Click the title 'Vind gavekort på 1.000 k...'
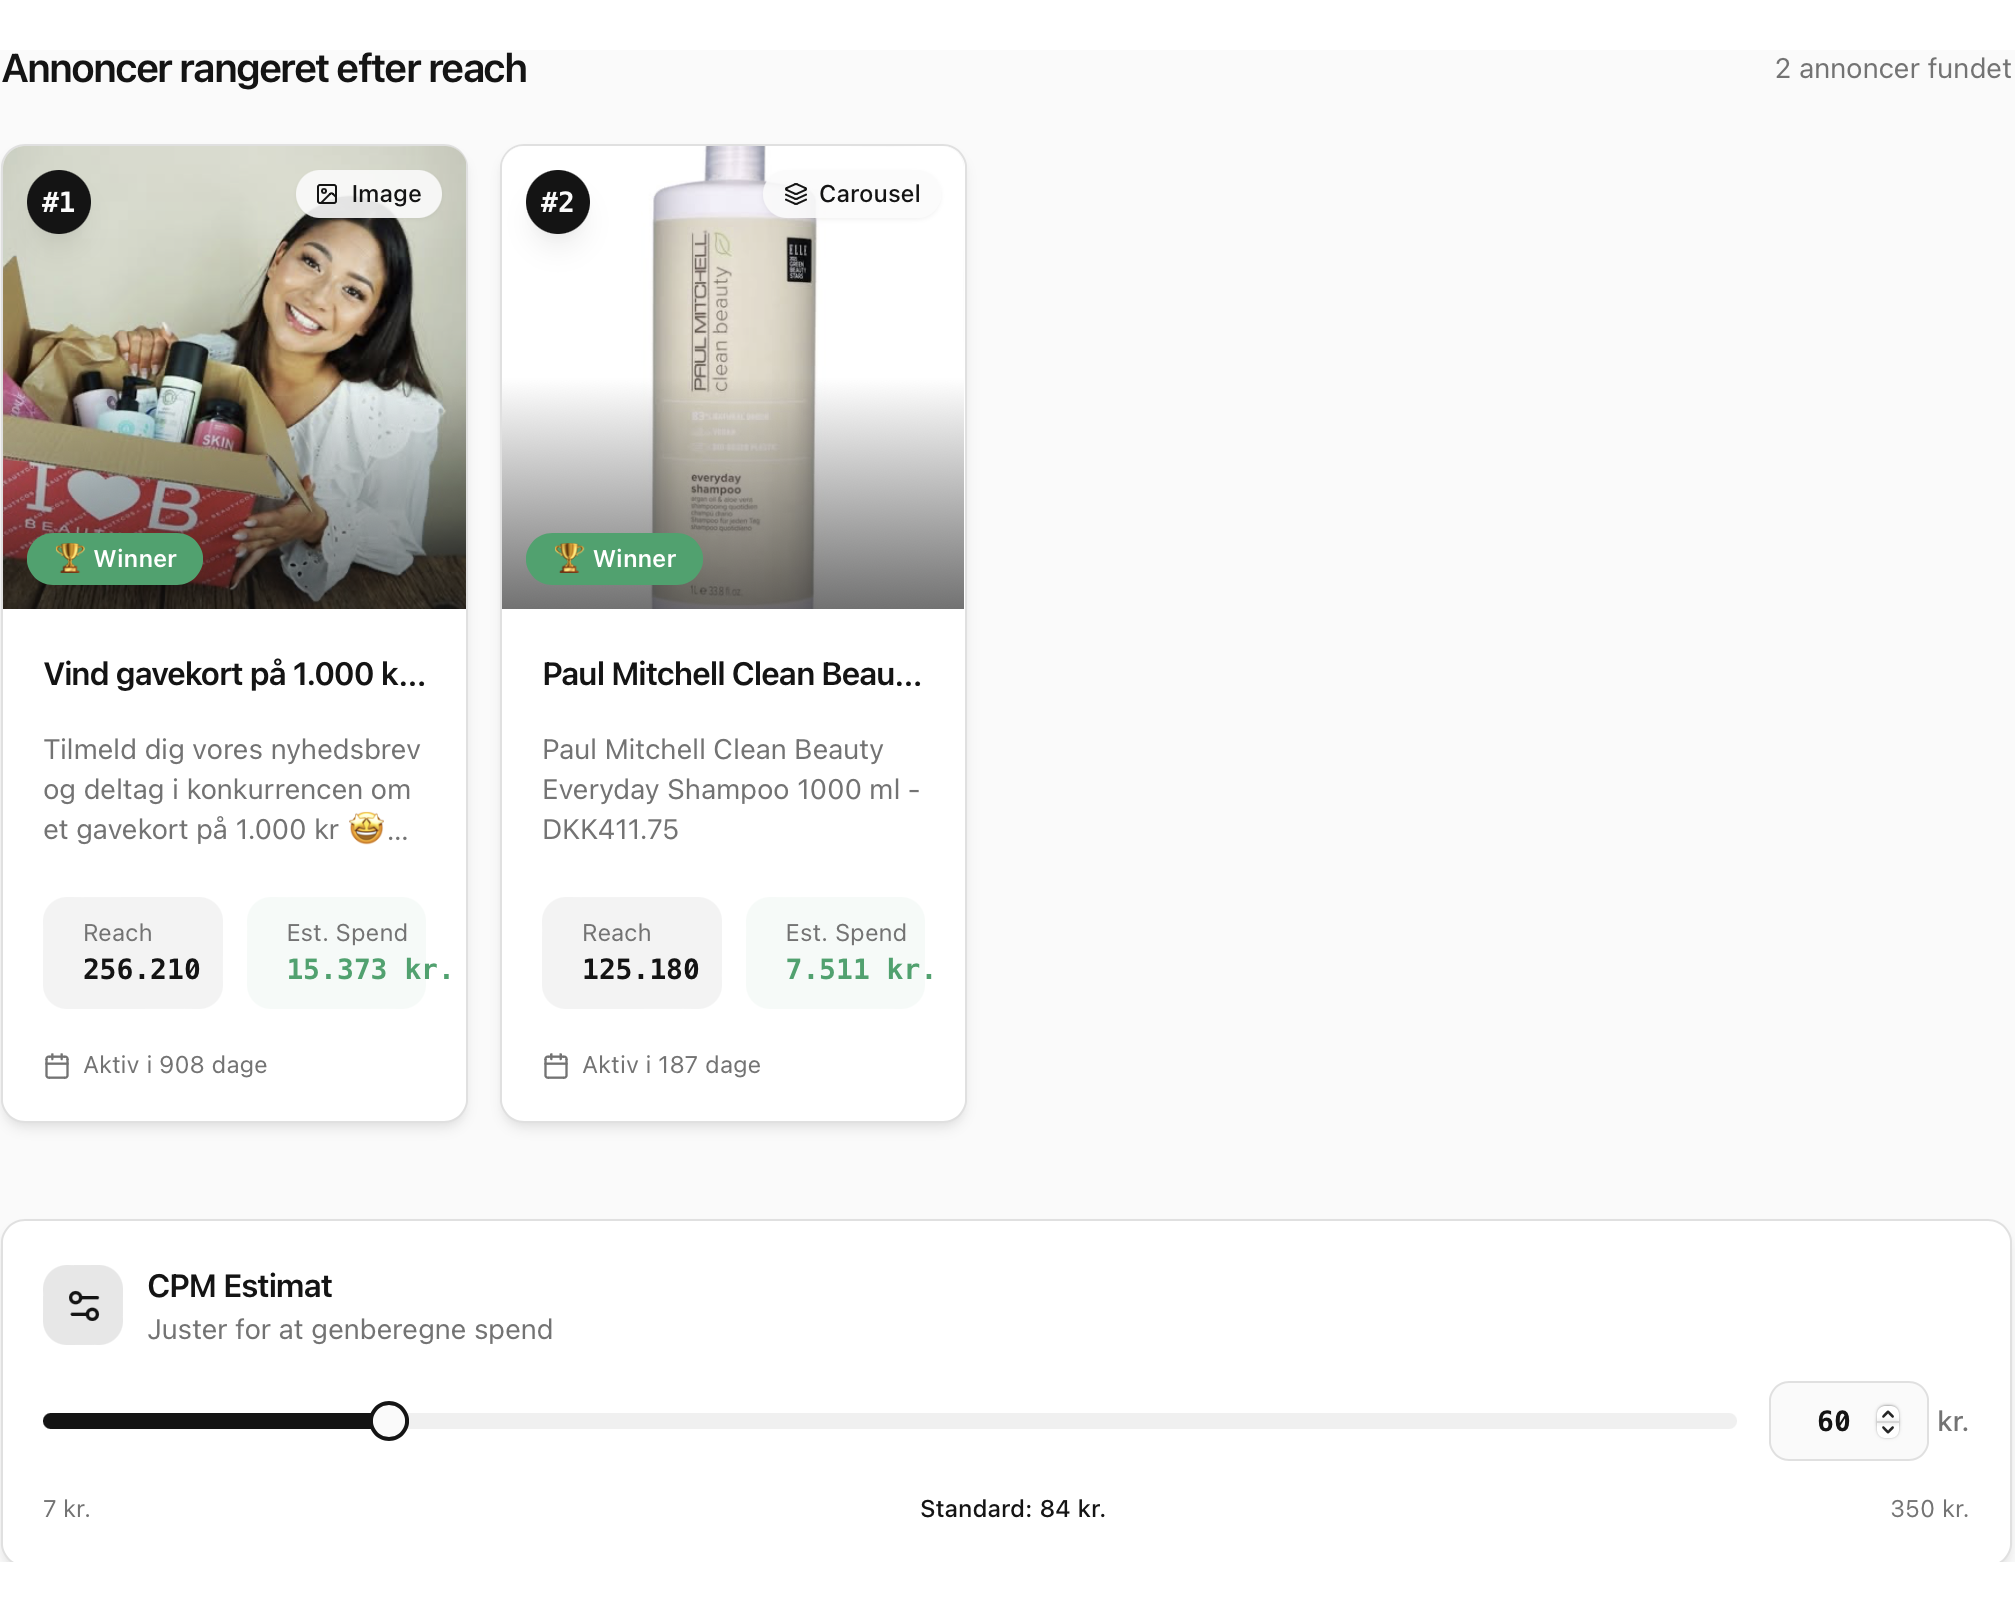The width and height of the screenshot is (2015, 1612). 235,674
